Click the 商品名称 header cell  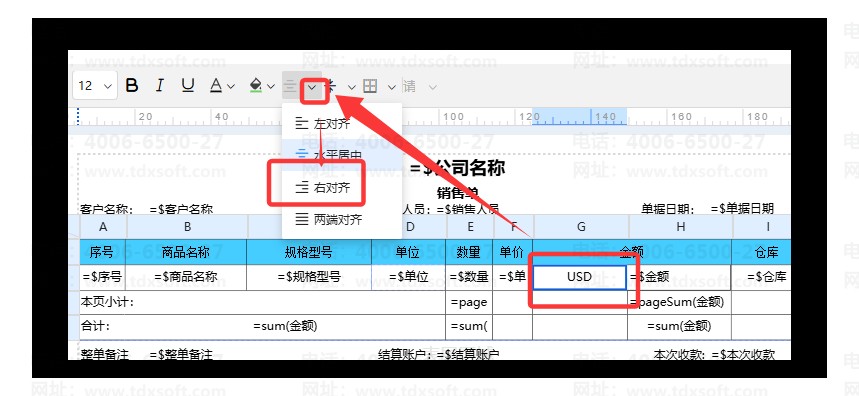tap(186, 252)
